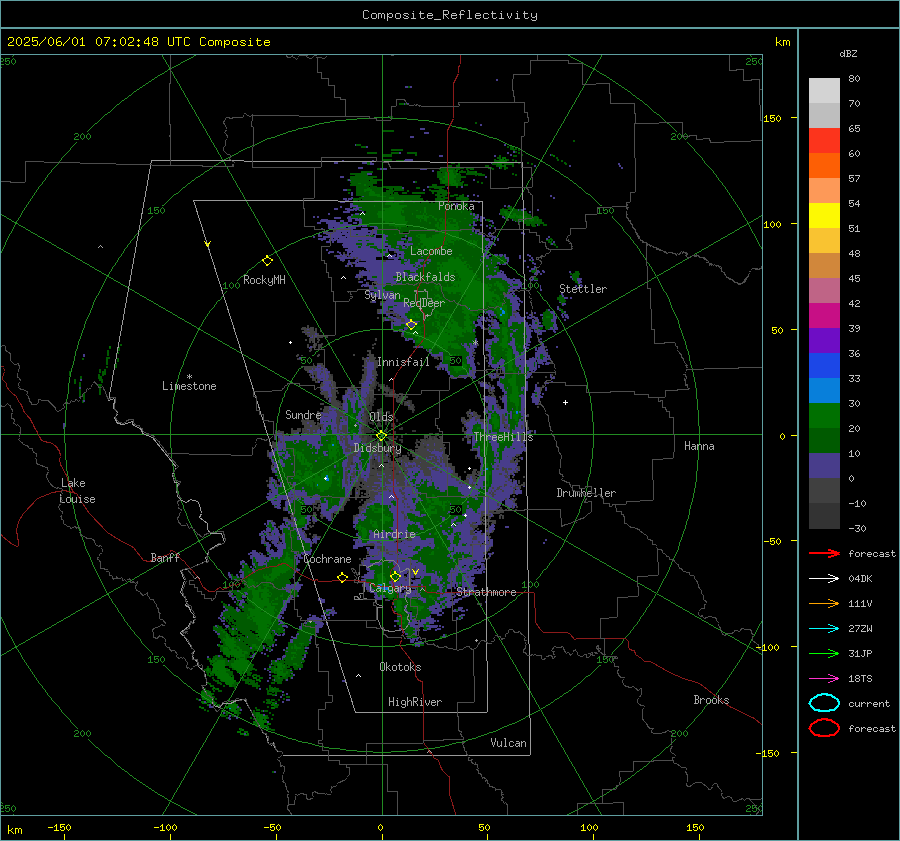Select the slate 10-0 dBZ swatch
Screen dimensions: 900x841
pyautogui.click(x=824, y=466)
